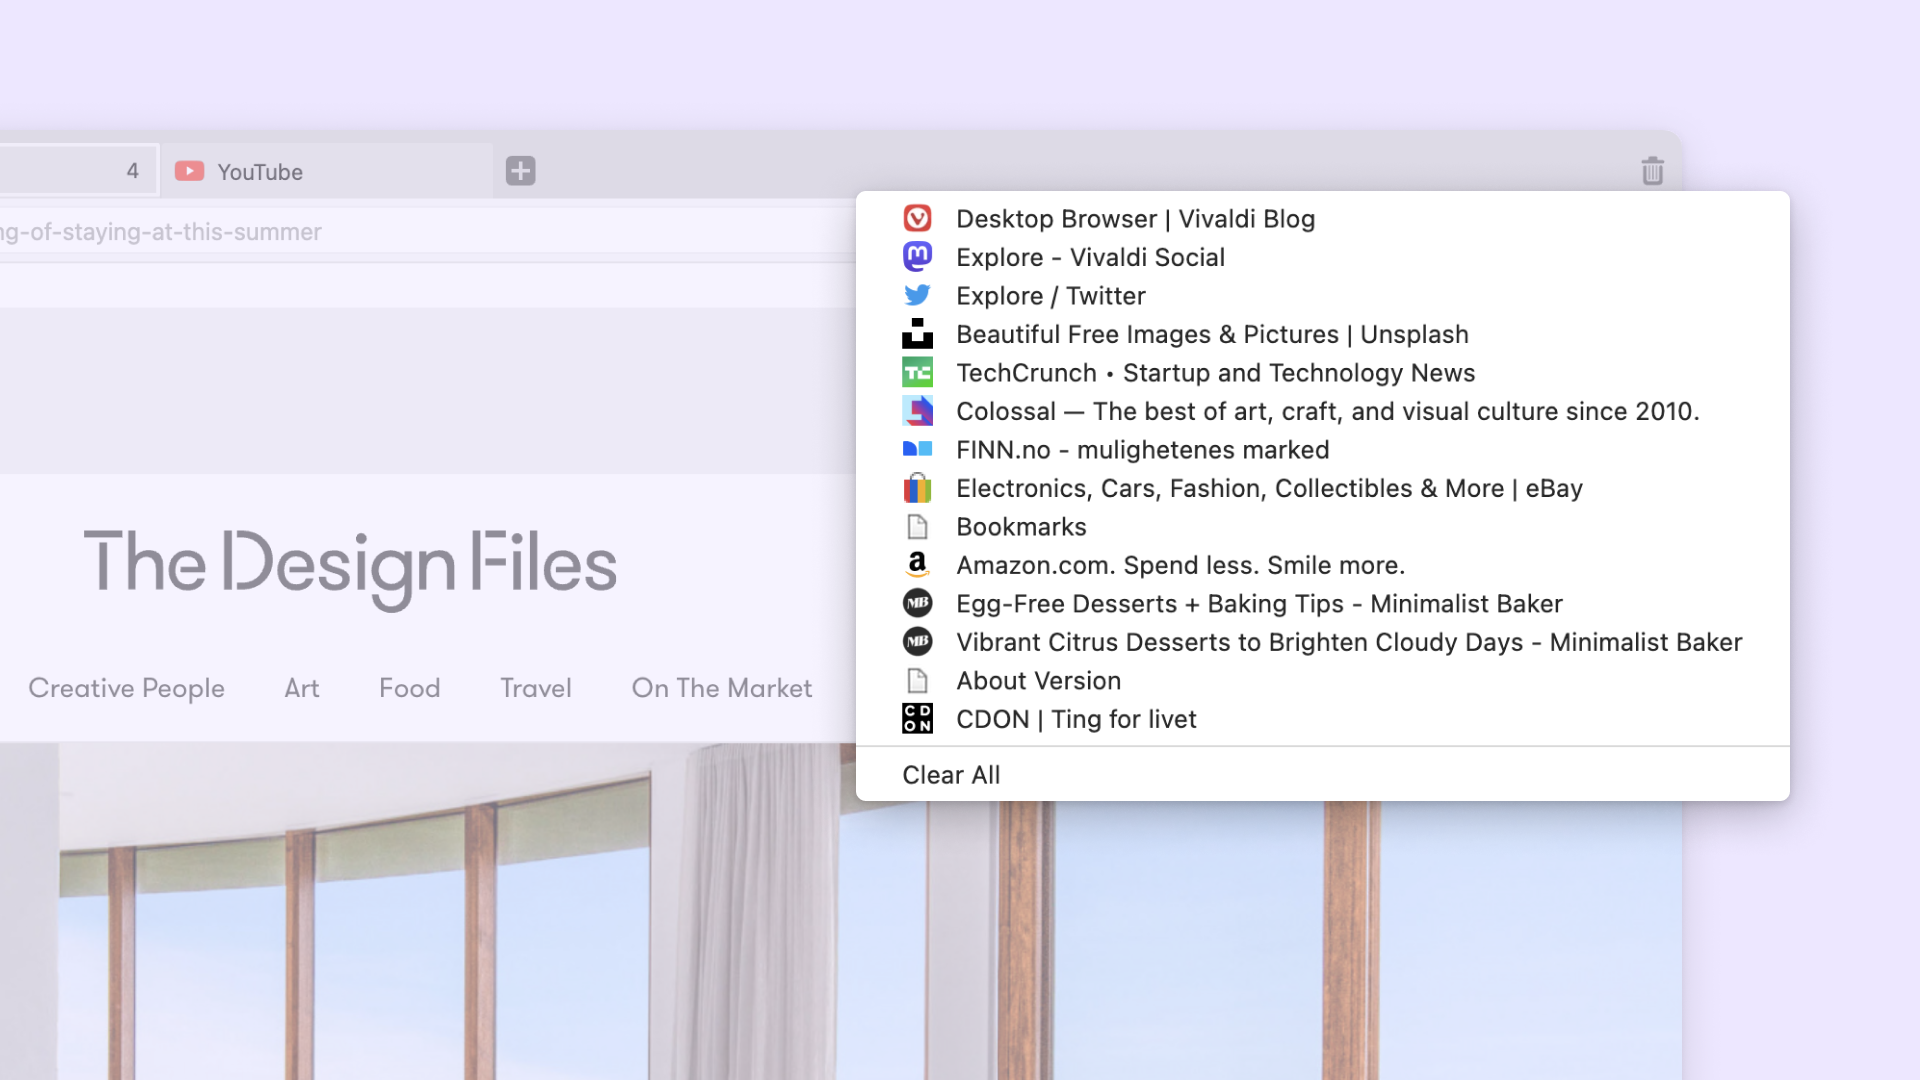The image size is (1920, 1080).
Task: Click the Mastodon Vivaldi Social icon
Action: tap(917, 257)
